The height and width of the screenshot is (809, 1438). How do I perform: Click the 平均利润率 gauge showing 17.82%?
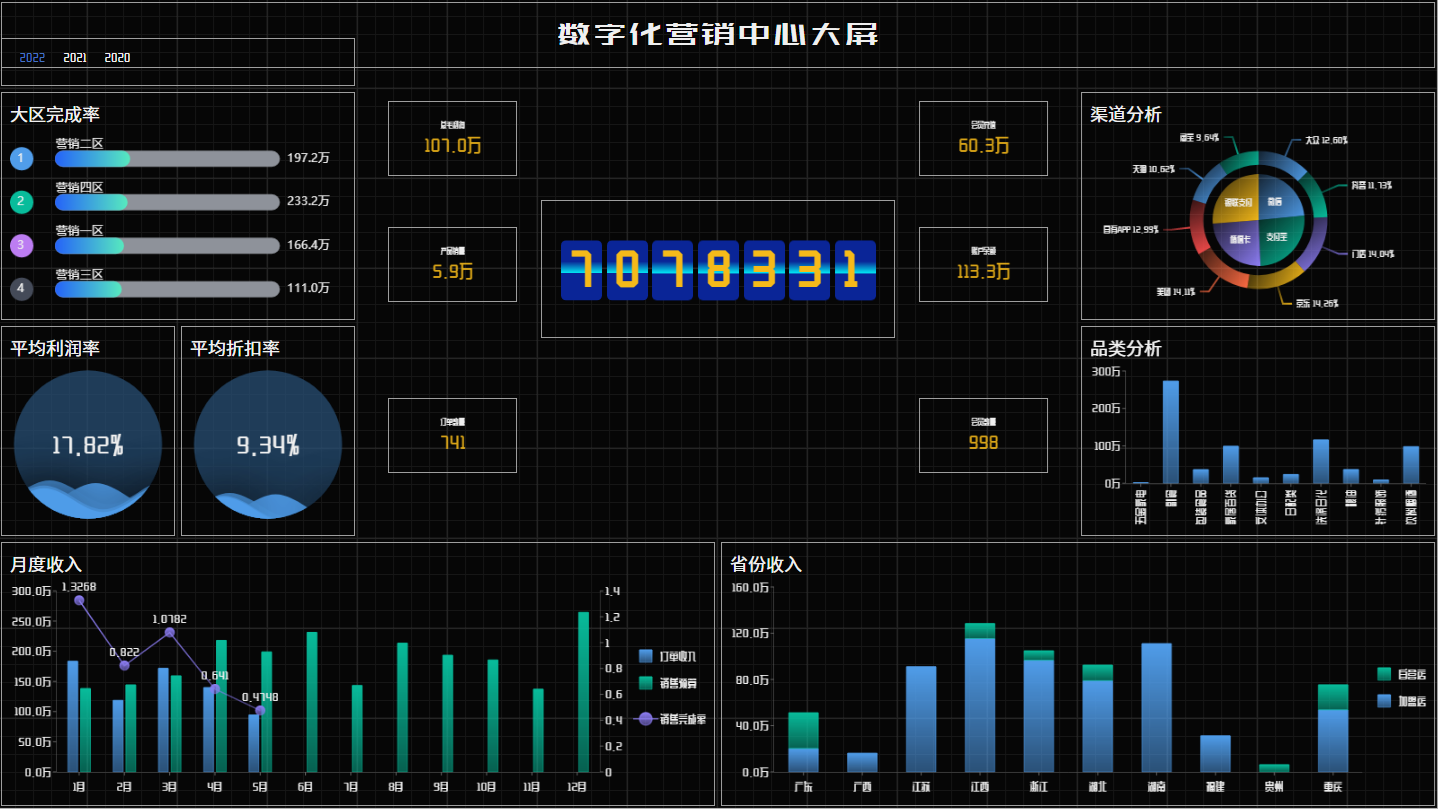pos(88,445)
